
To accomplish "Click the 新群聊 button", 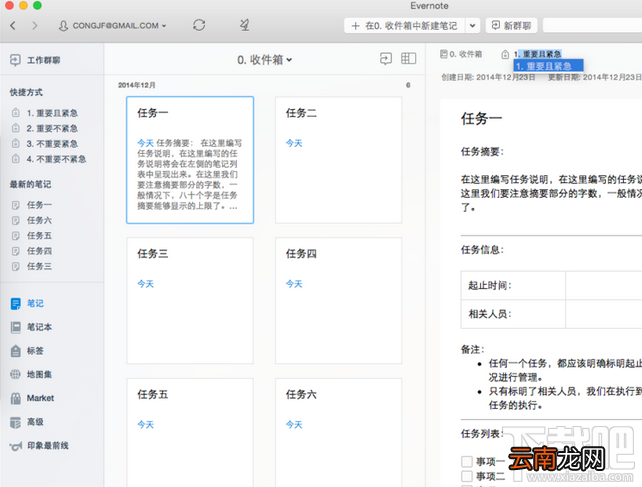I will [x=511, y=26].
